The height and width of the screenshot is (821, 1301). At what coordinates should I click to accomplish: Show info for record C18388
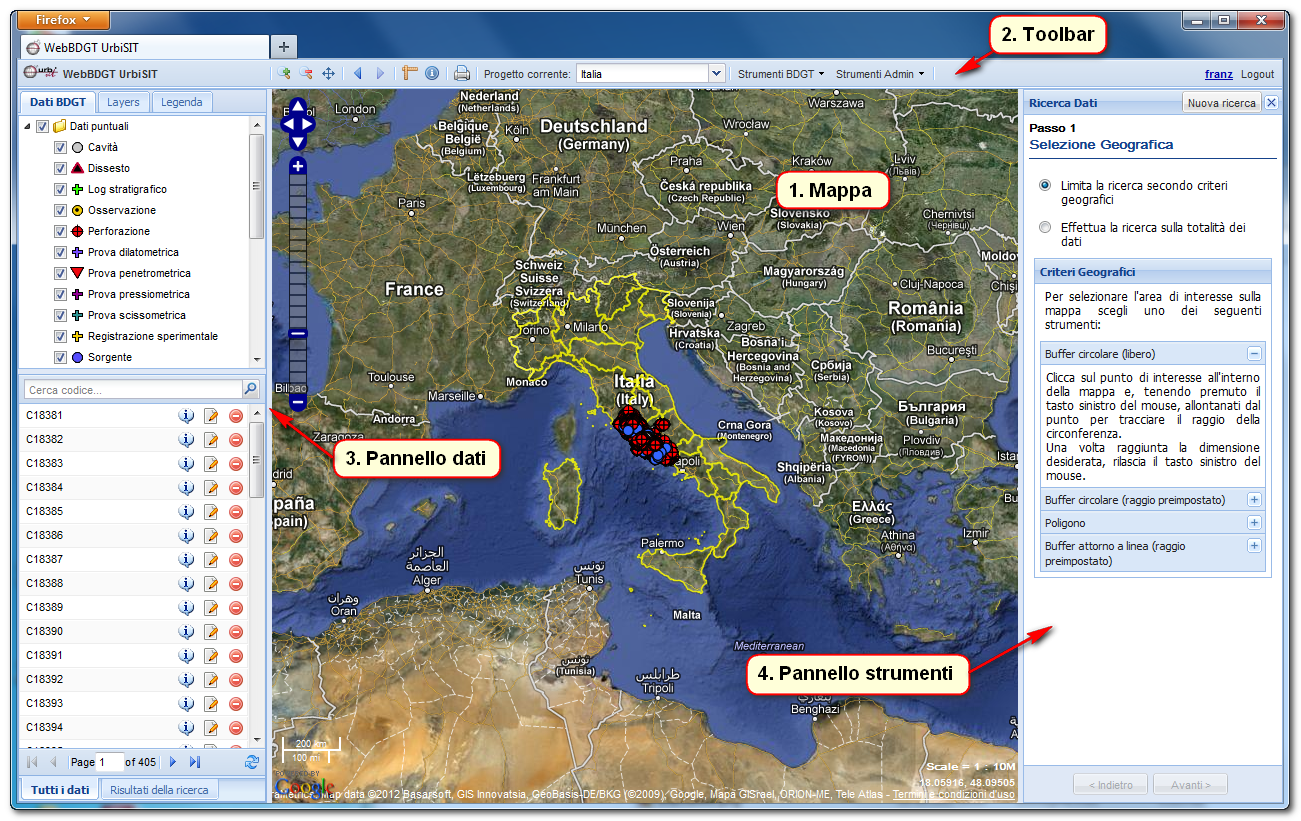[186, 584]
